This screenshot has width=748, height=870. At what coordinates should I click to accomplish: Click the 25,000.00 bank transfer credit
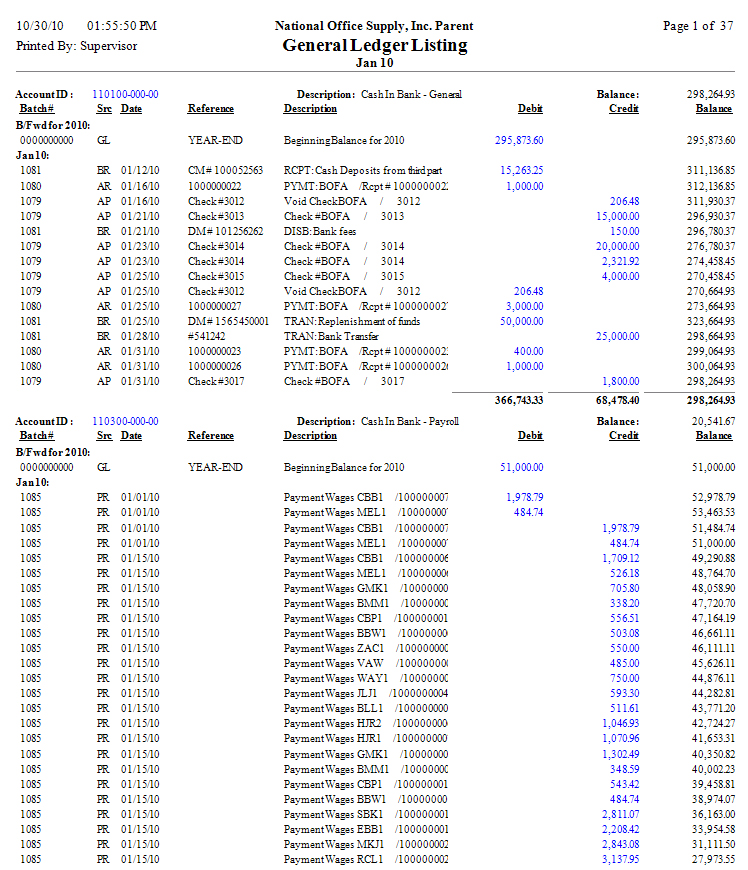tap(617, 336)
